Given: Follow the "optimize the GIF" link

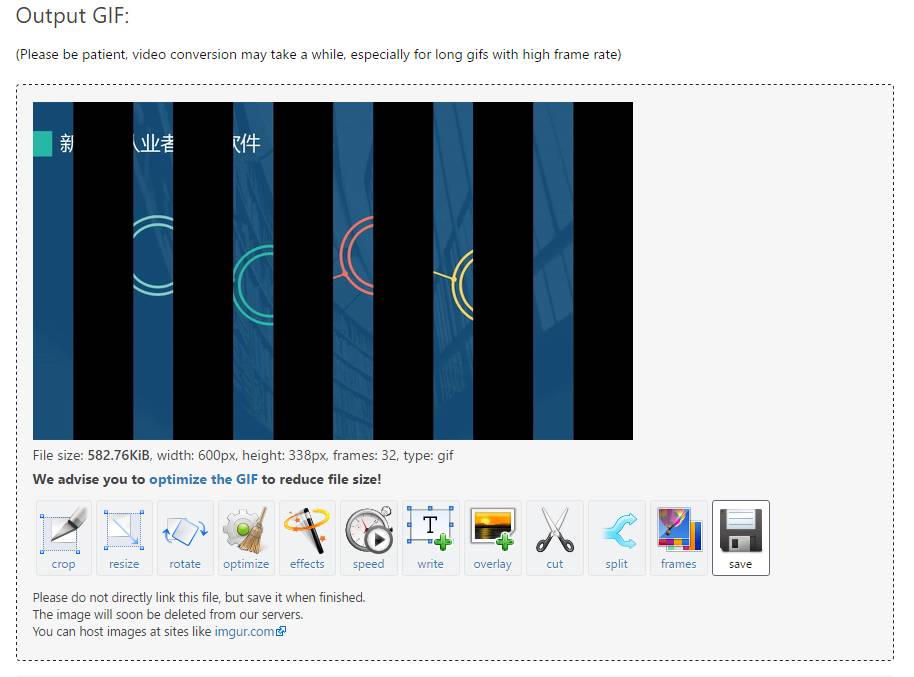Looking at the screenshot, I should (x=203, y=480).
